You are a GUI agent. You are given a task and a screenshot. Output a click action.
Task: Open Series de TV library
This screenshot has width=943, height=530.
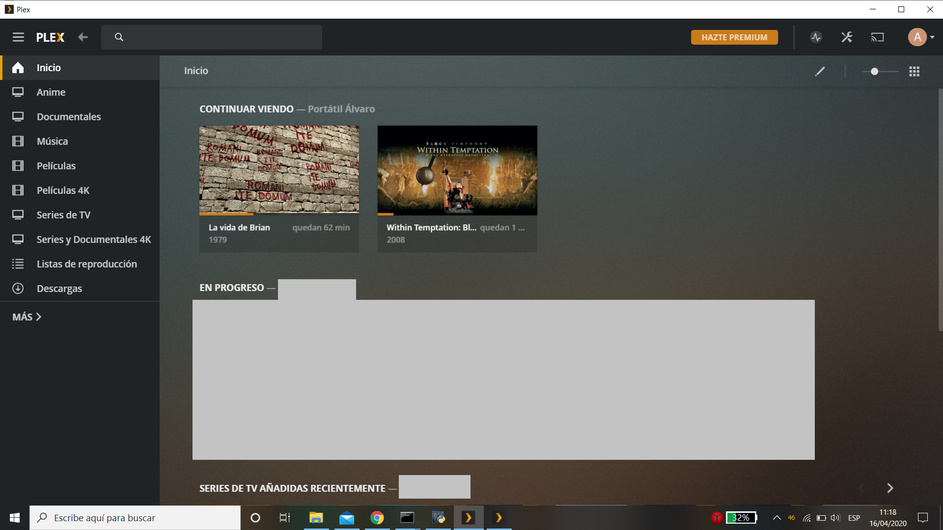[x=80, y=215]
